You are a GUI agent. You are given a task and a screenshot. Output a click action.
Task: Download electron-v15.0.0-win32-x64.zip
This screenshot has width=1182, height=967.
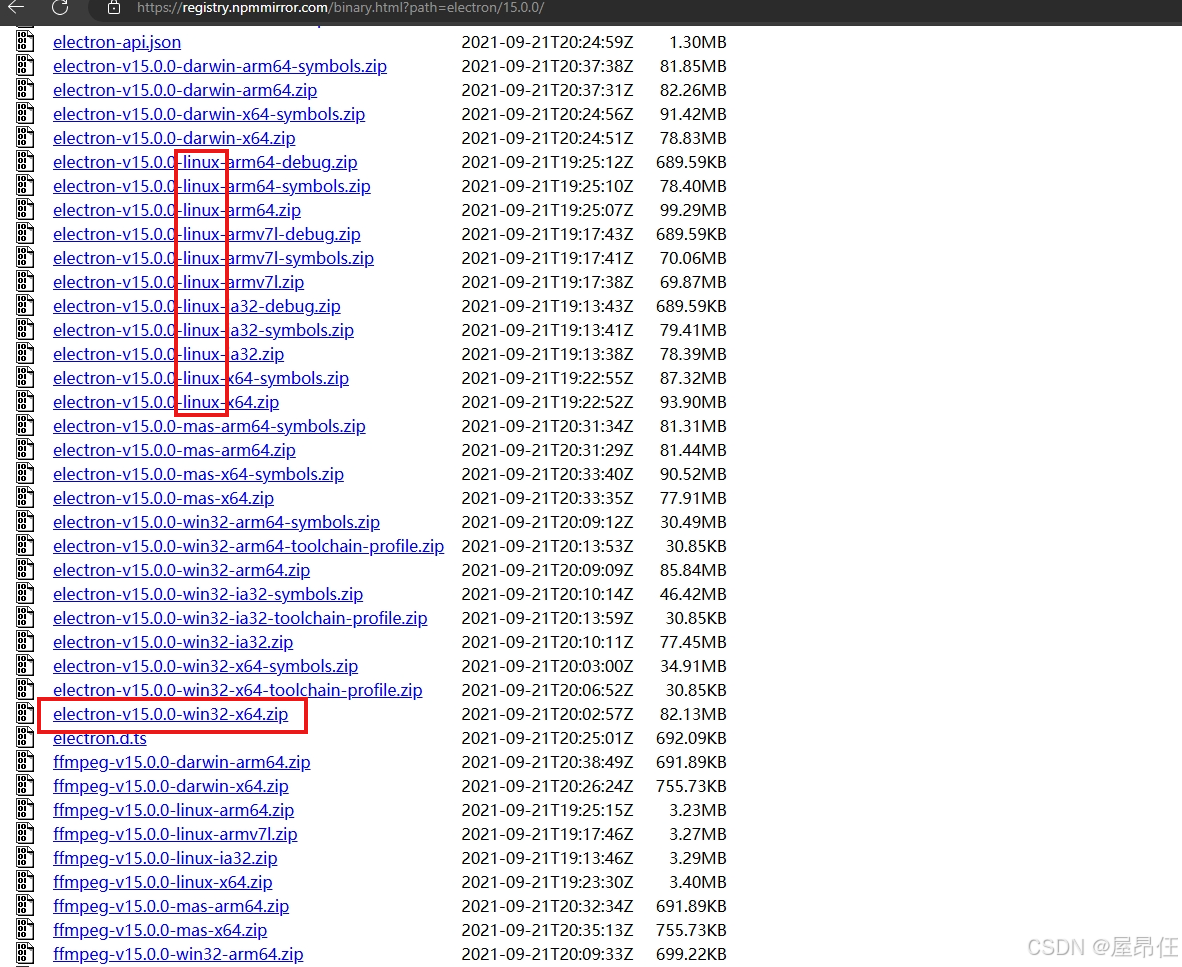click(170, 715)
